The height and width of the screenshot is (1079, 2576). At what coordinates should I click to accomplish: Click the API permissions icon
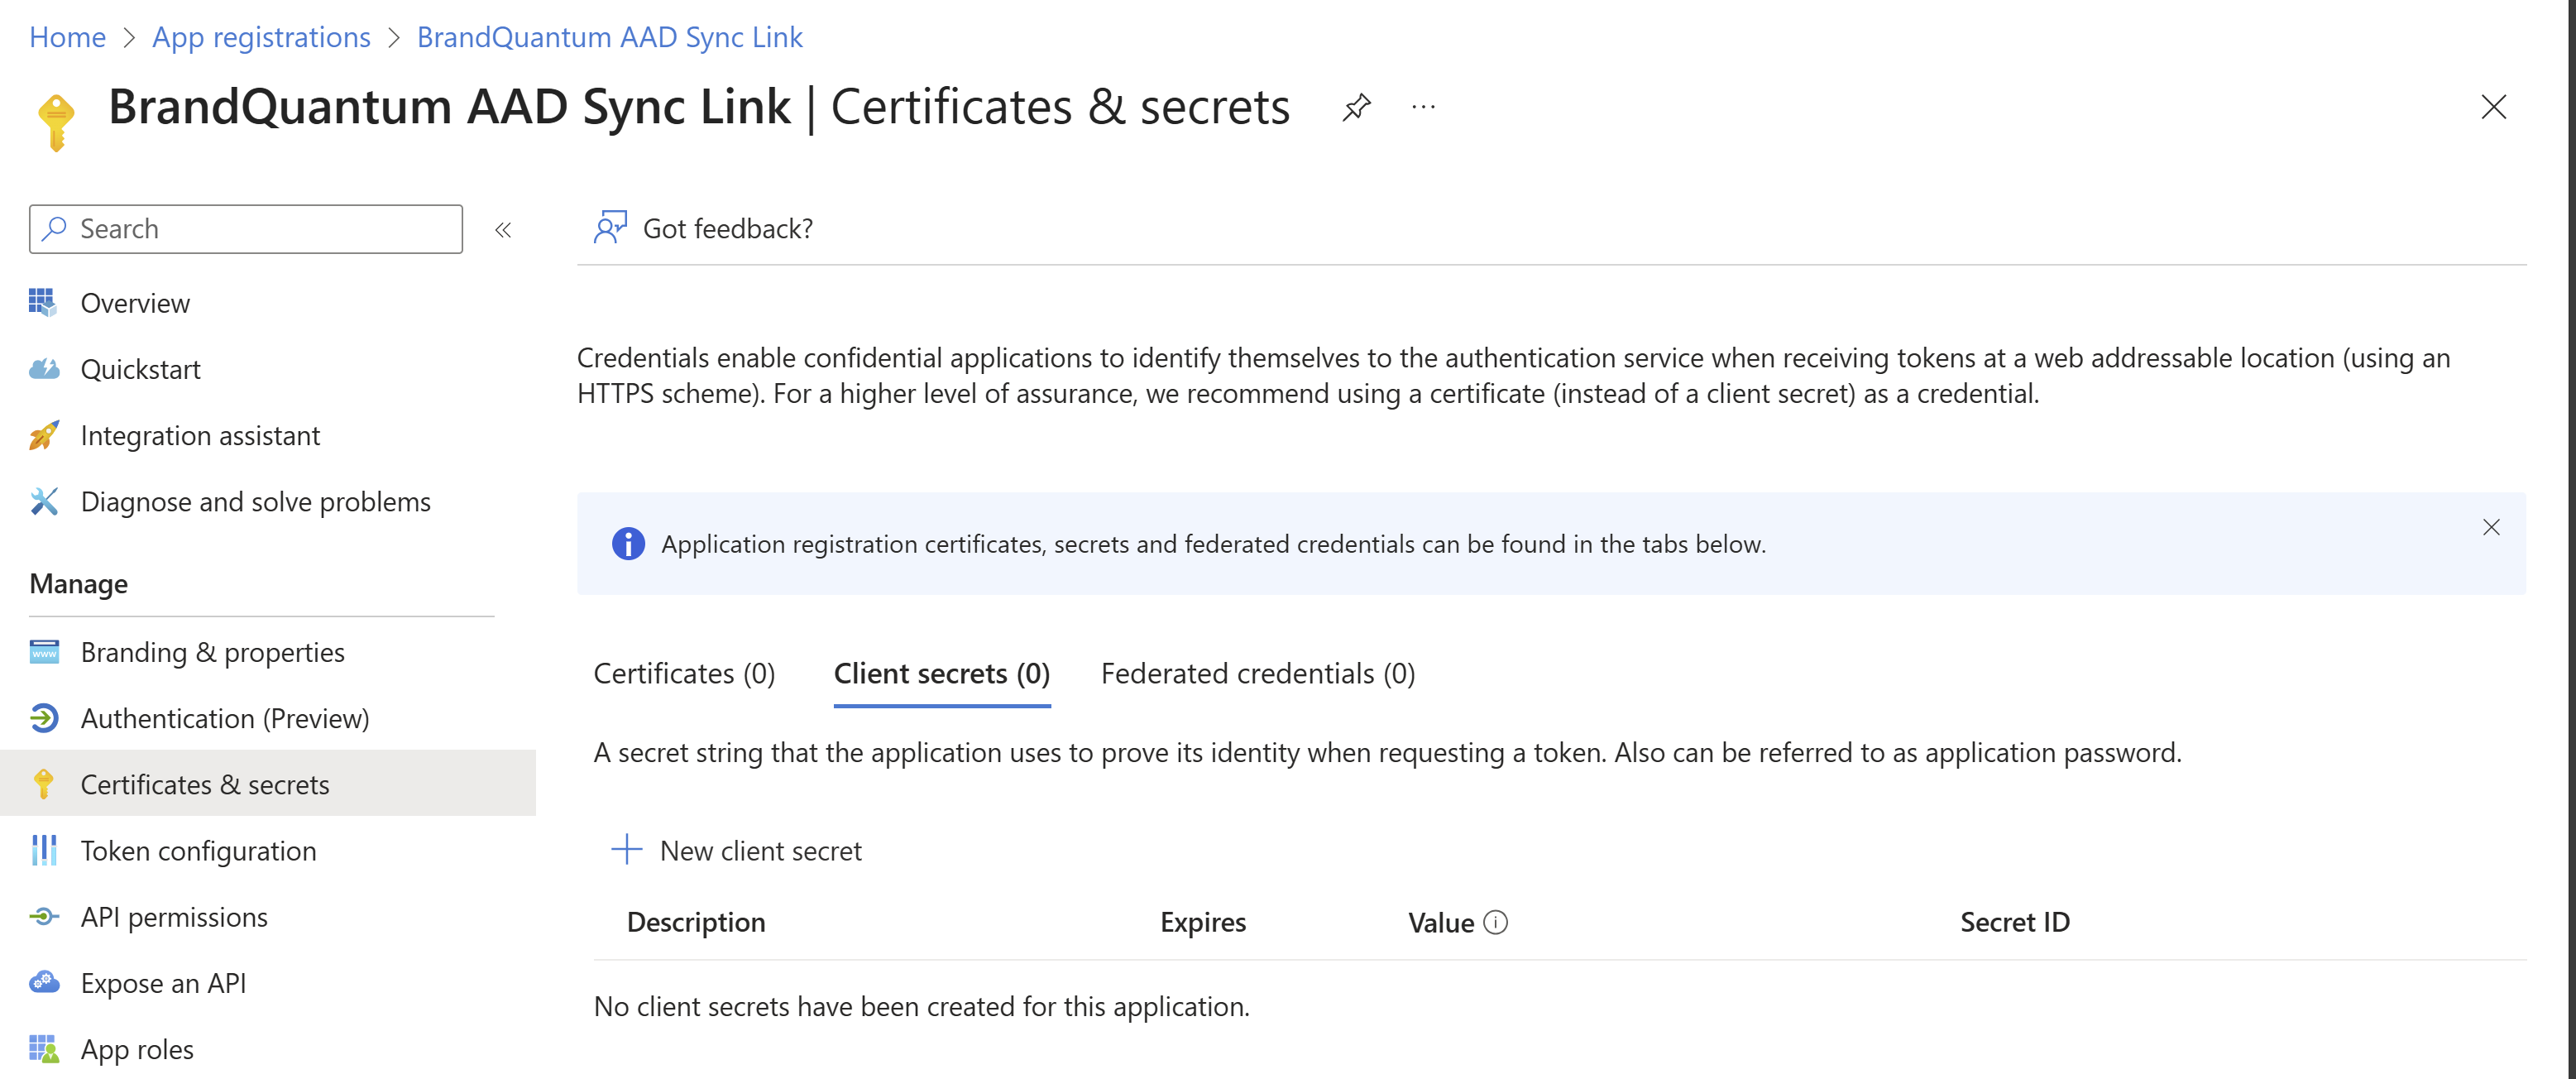(43, 916)
